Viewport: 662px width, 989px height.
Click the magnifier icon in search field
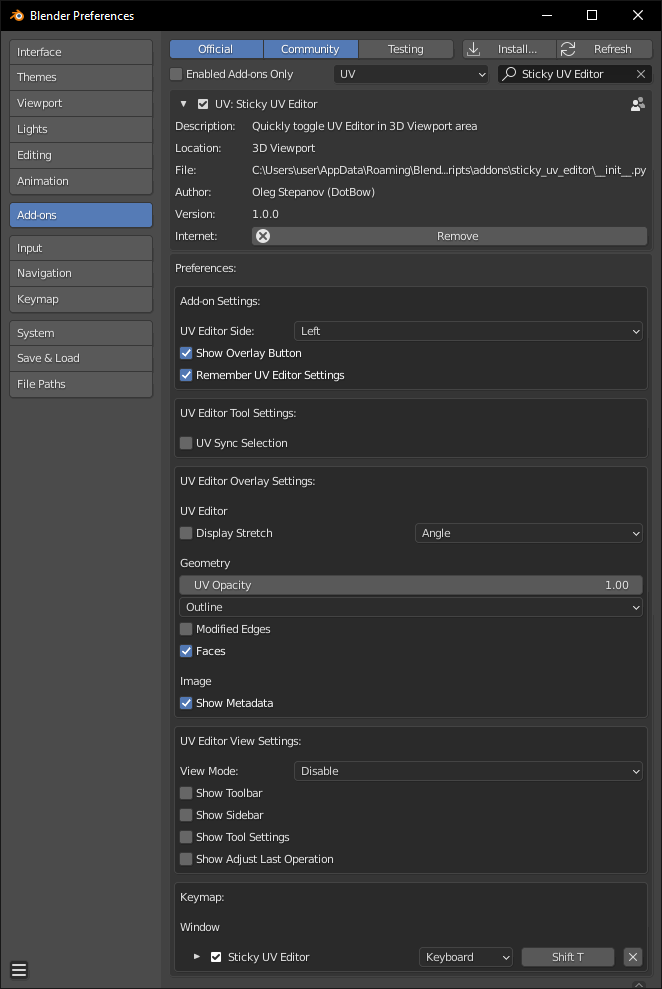(x=509, y=74)
